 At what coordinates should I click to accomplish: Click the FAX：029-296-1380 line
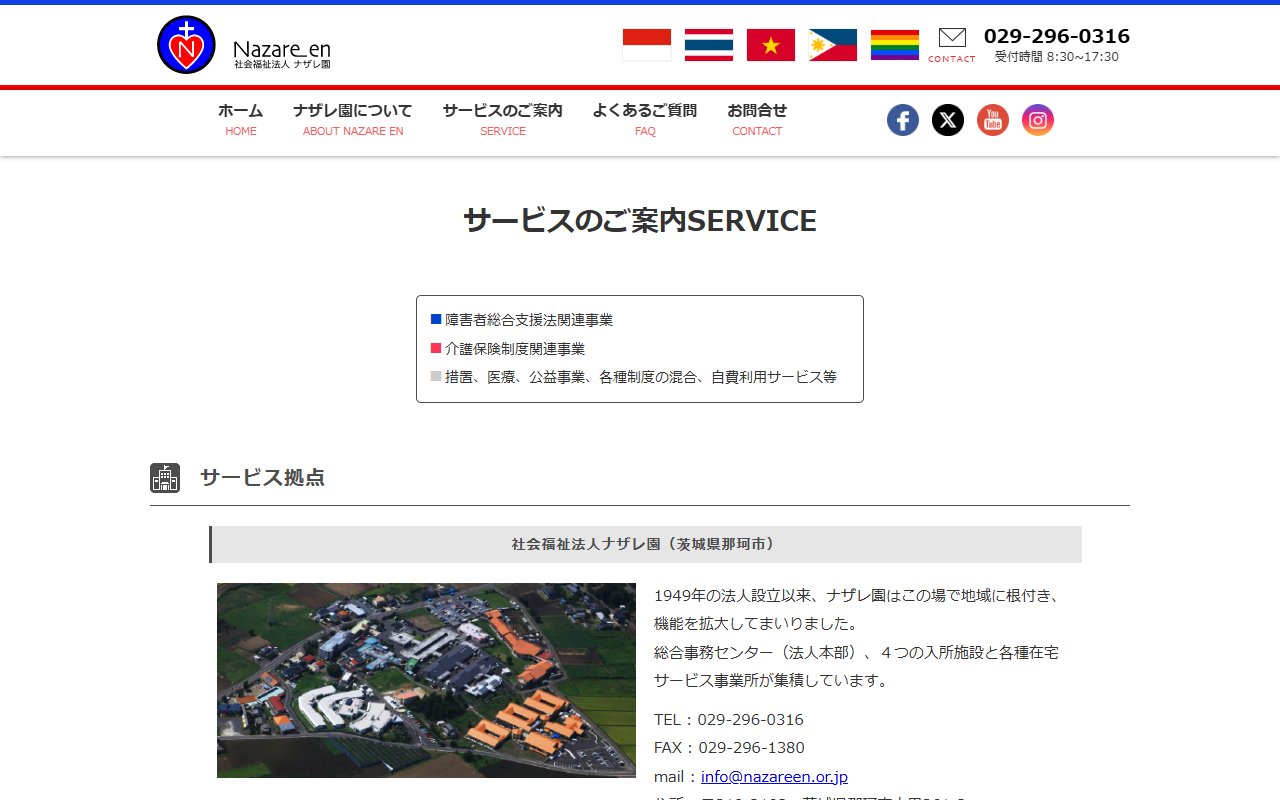(x=729, y=748)
